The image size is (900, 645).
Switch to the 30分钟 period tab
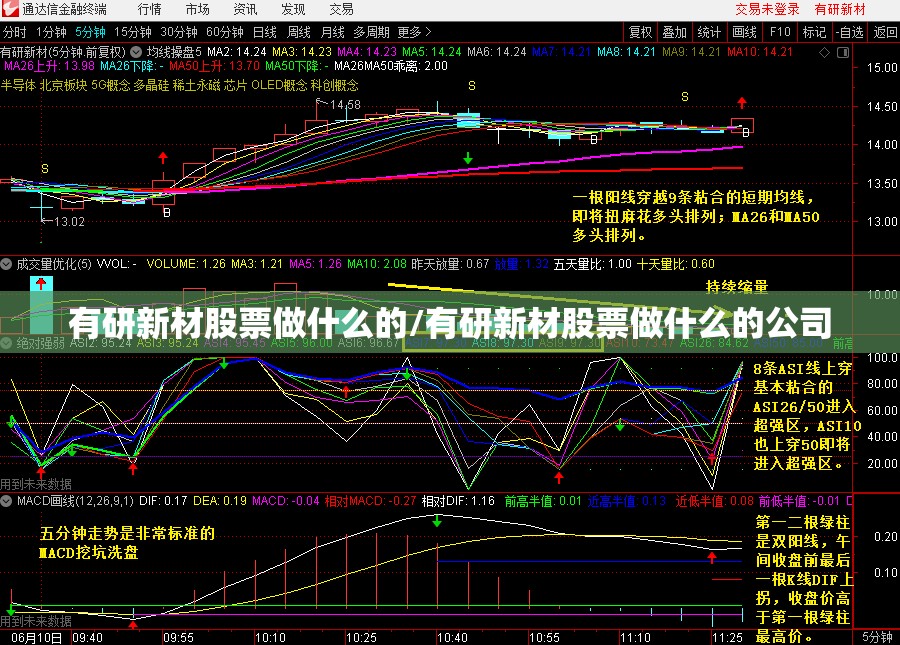[179, 32]
